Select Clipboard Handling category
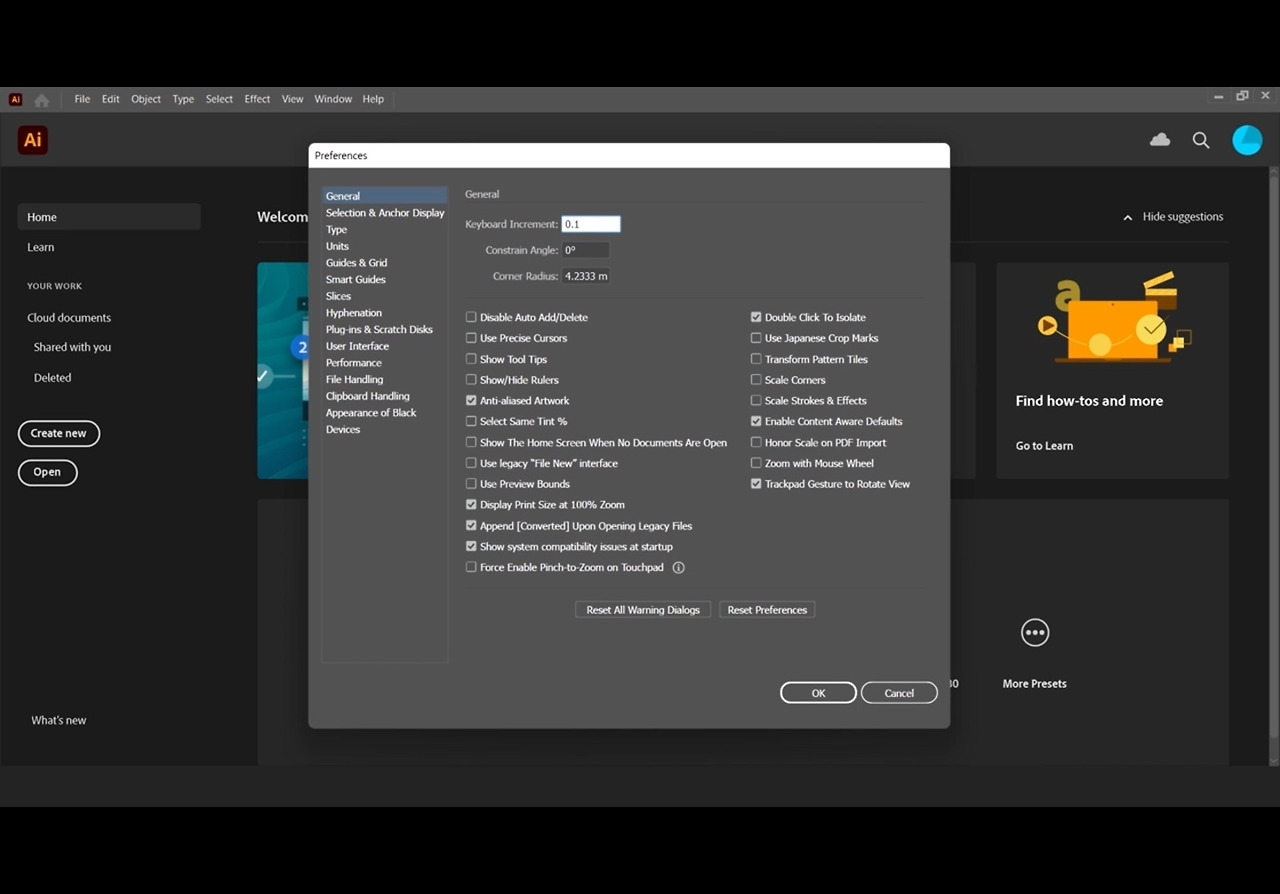 368,396
